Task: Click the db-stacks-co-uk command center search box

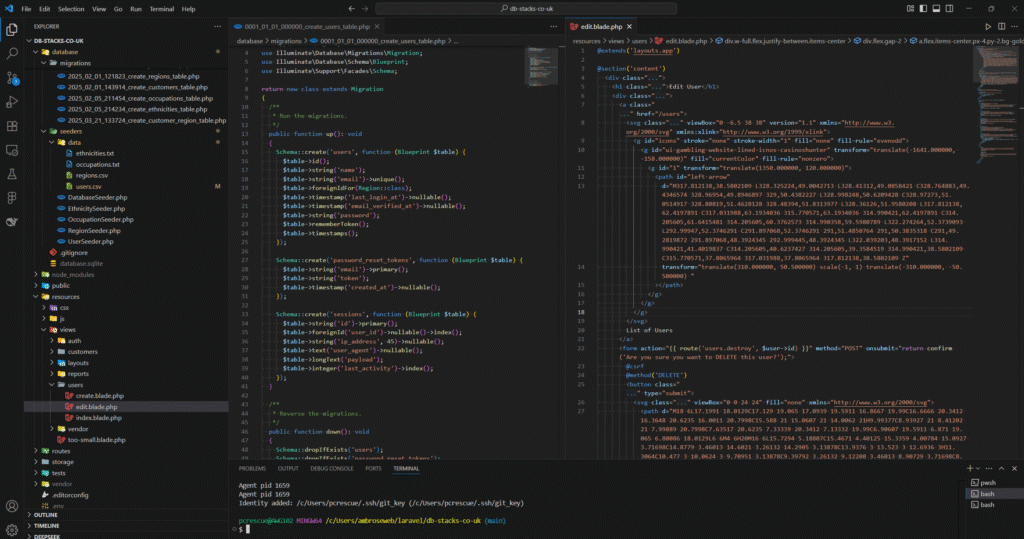Action: pyautogui.click(x=526, y=8)
